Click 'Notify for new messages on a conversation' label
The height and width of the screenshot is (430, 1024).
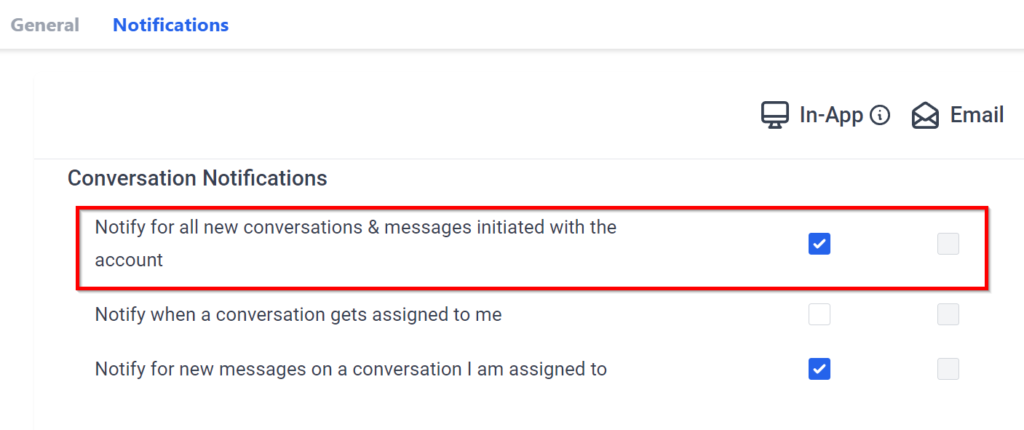click(x=350, y=369)
